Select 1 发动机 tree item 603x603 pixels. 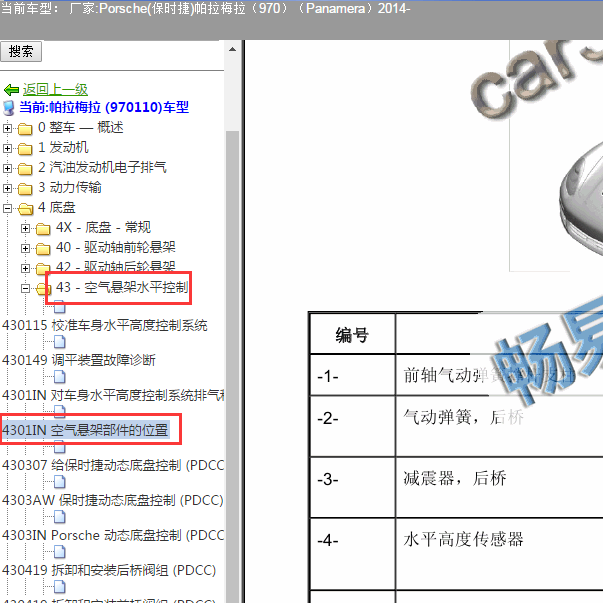63,147
